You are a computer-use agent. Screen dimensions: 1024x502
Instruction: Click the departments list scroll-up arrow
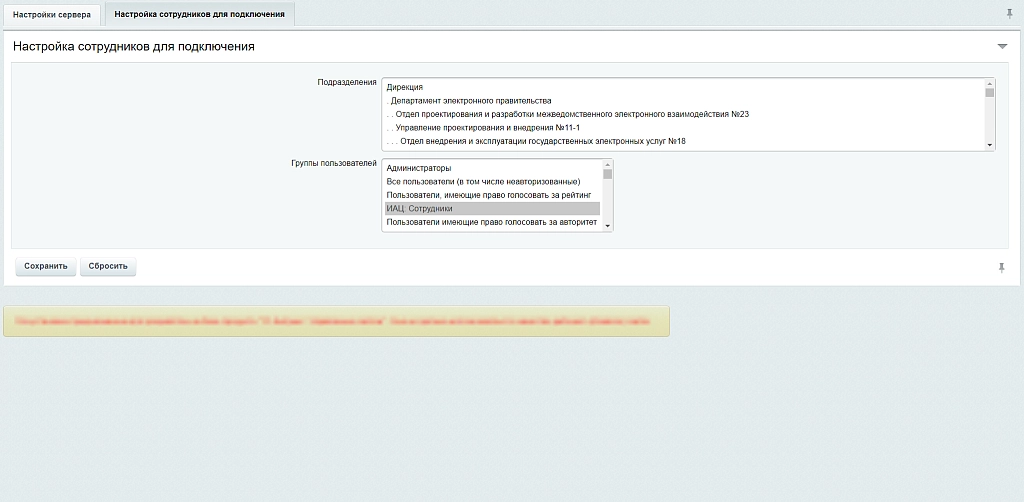tap(989, 83)
